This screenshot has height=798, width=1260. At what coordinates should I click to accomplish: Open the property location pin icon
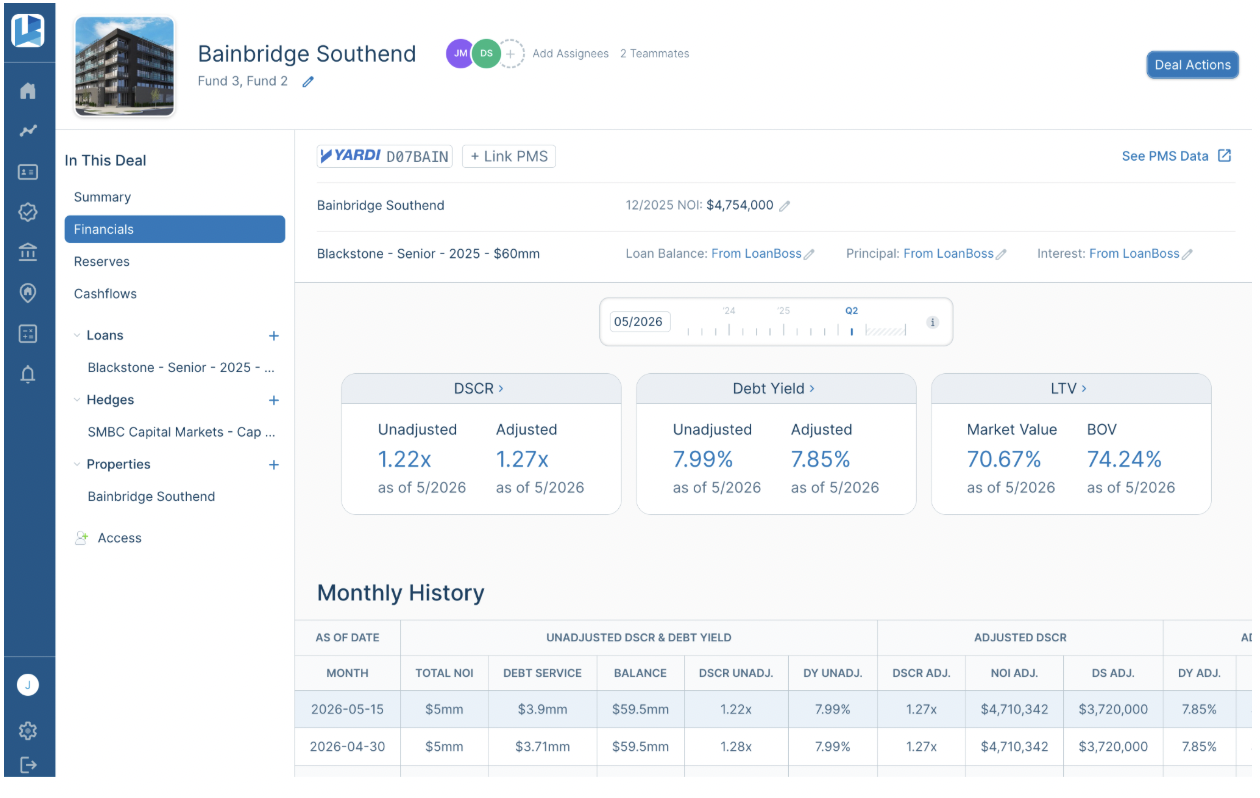point(28,293)
